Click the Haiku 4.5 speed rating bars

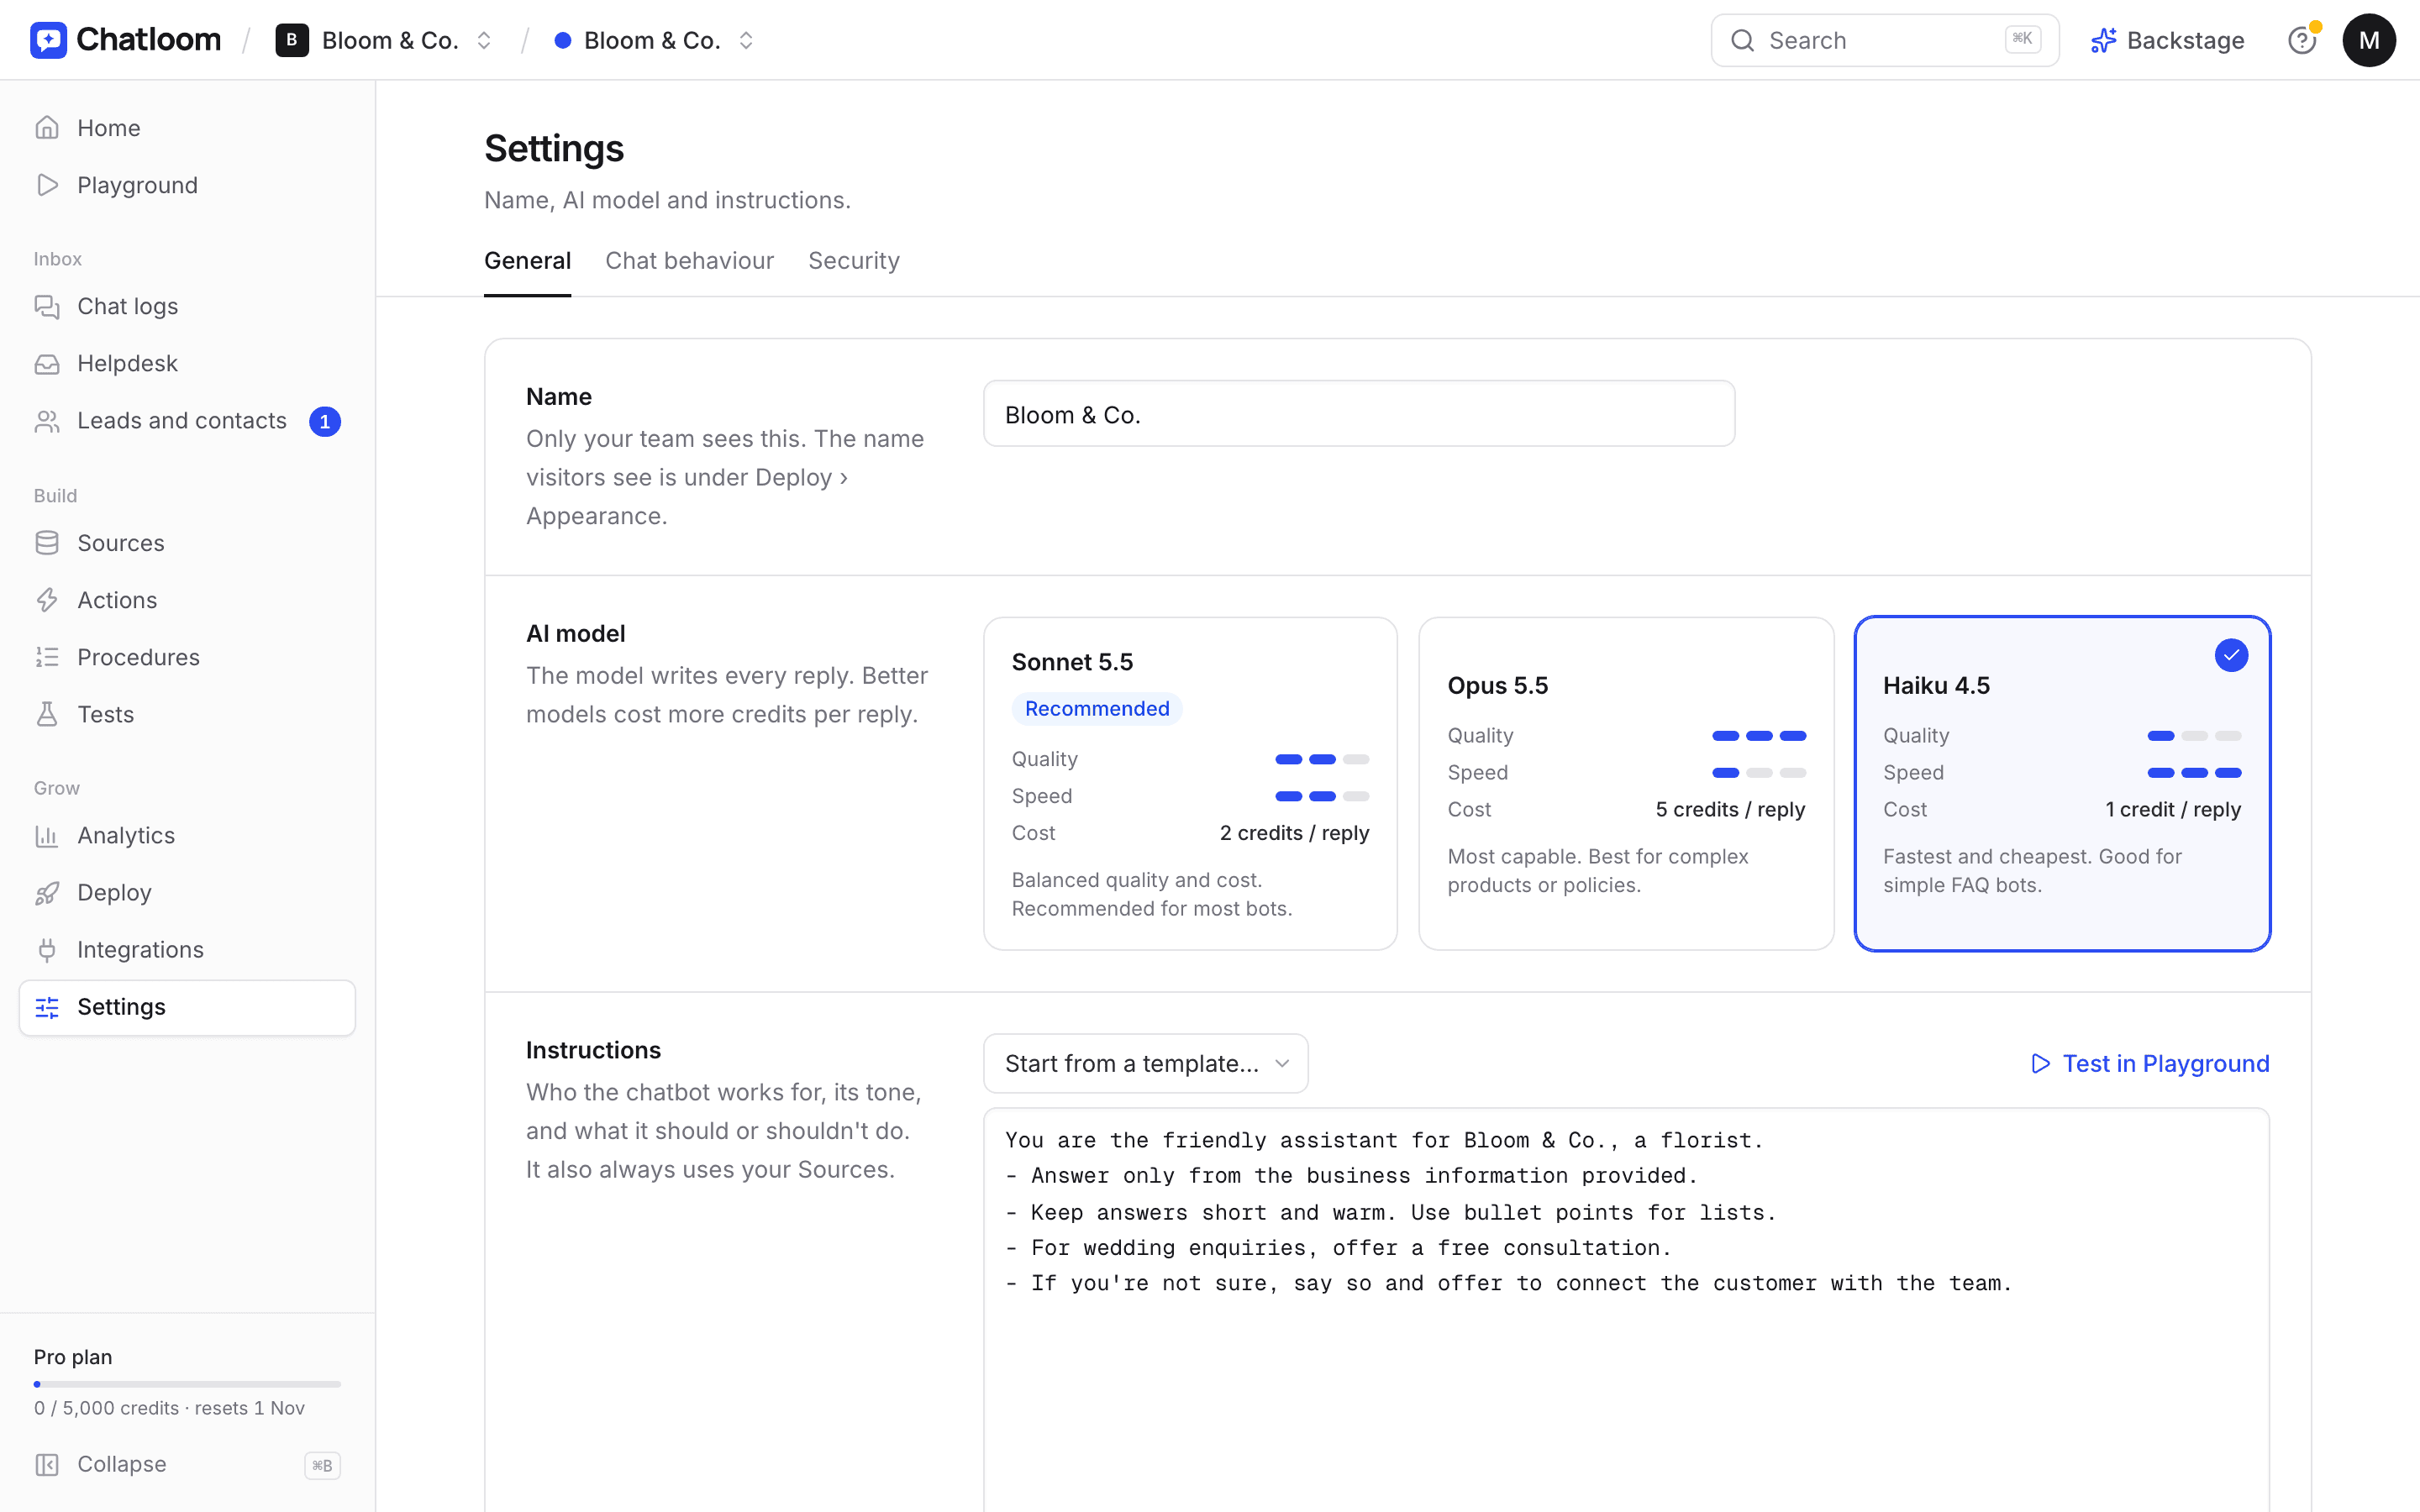[2193, 772]
